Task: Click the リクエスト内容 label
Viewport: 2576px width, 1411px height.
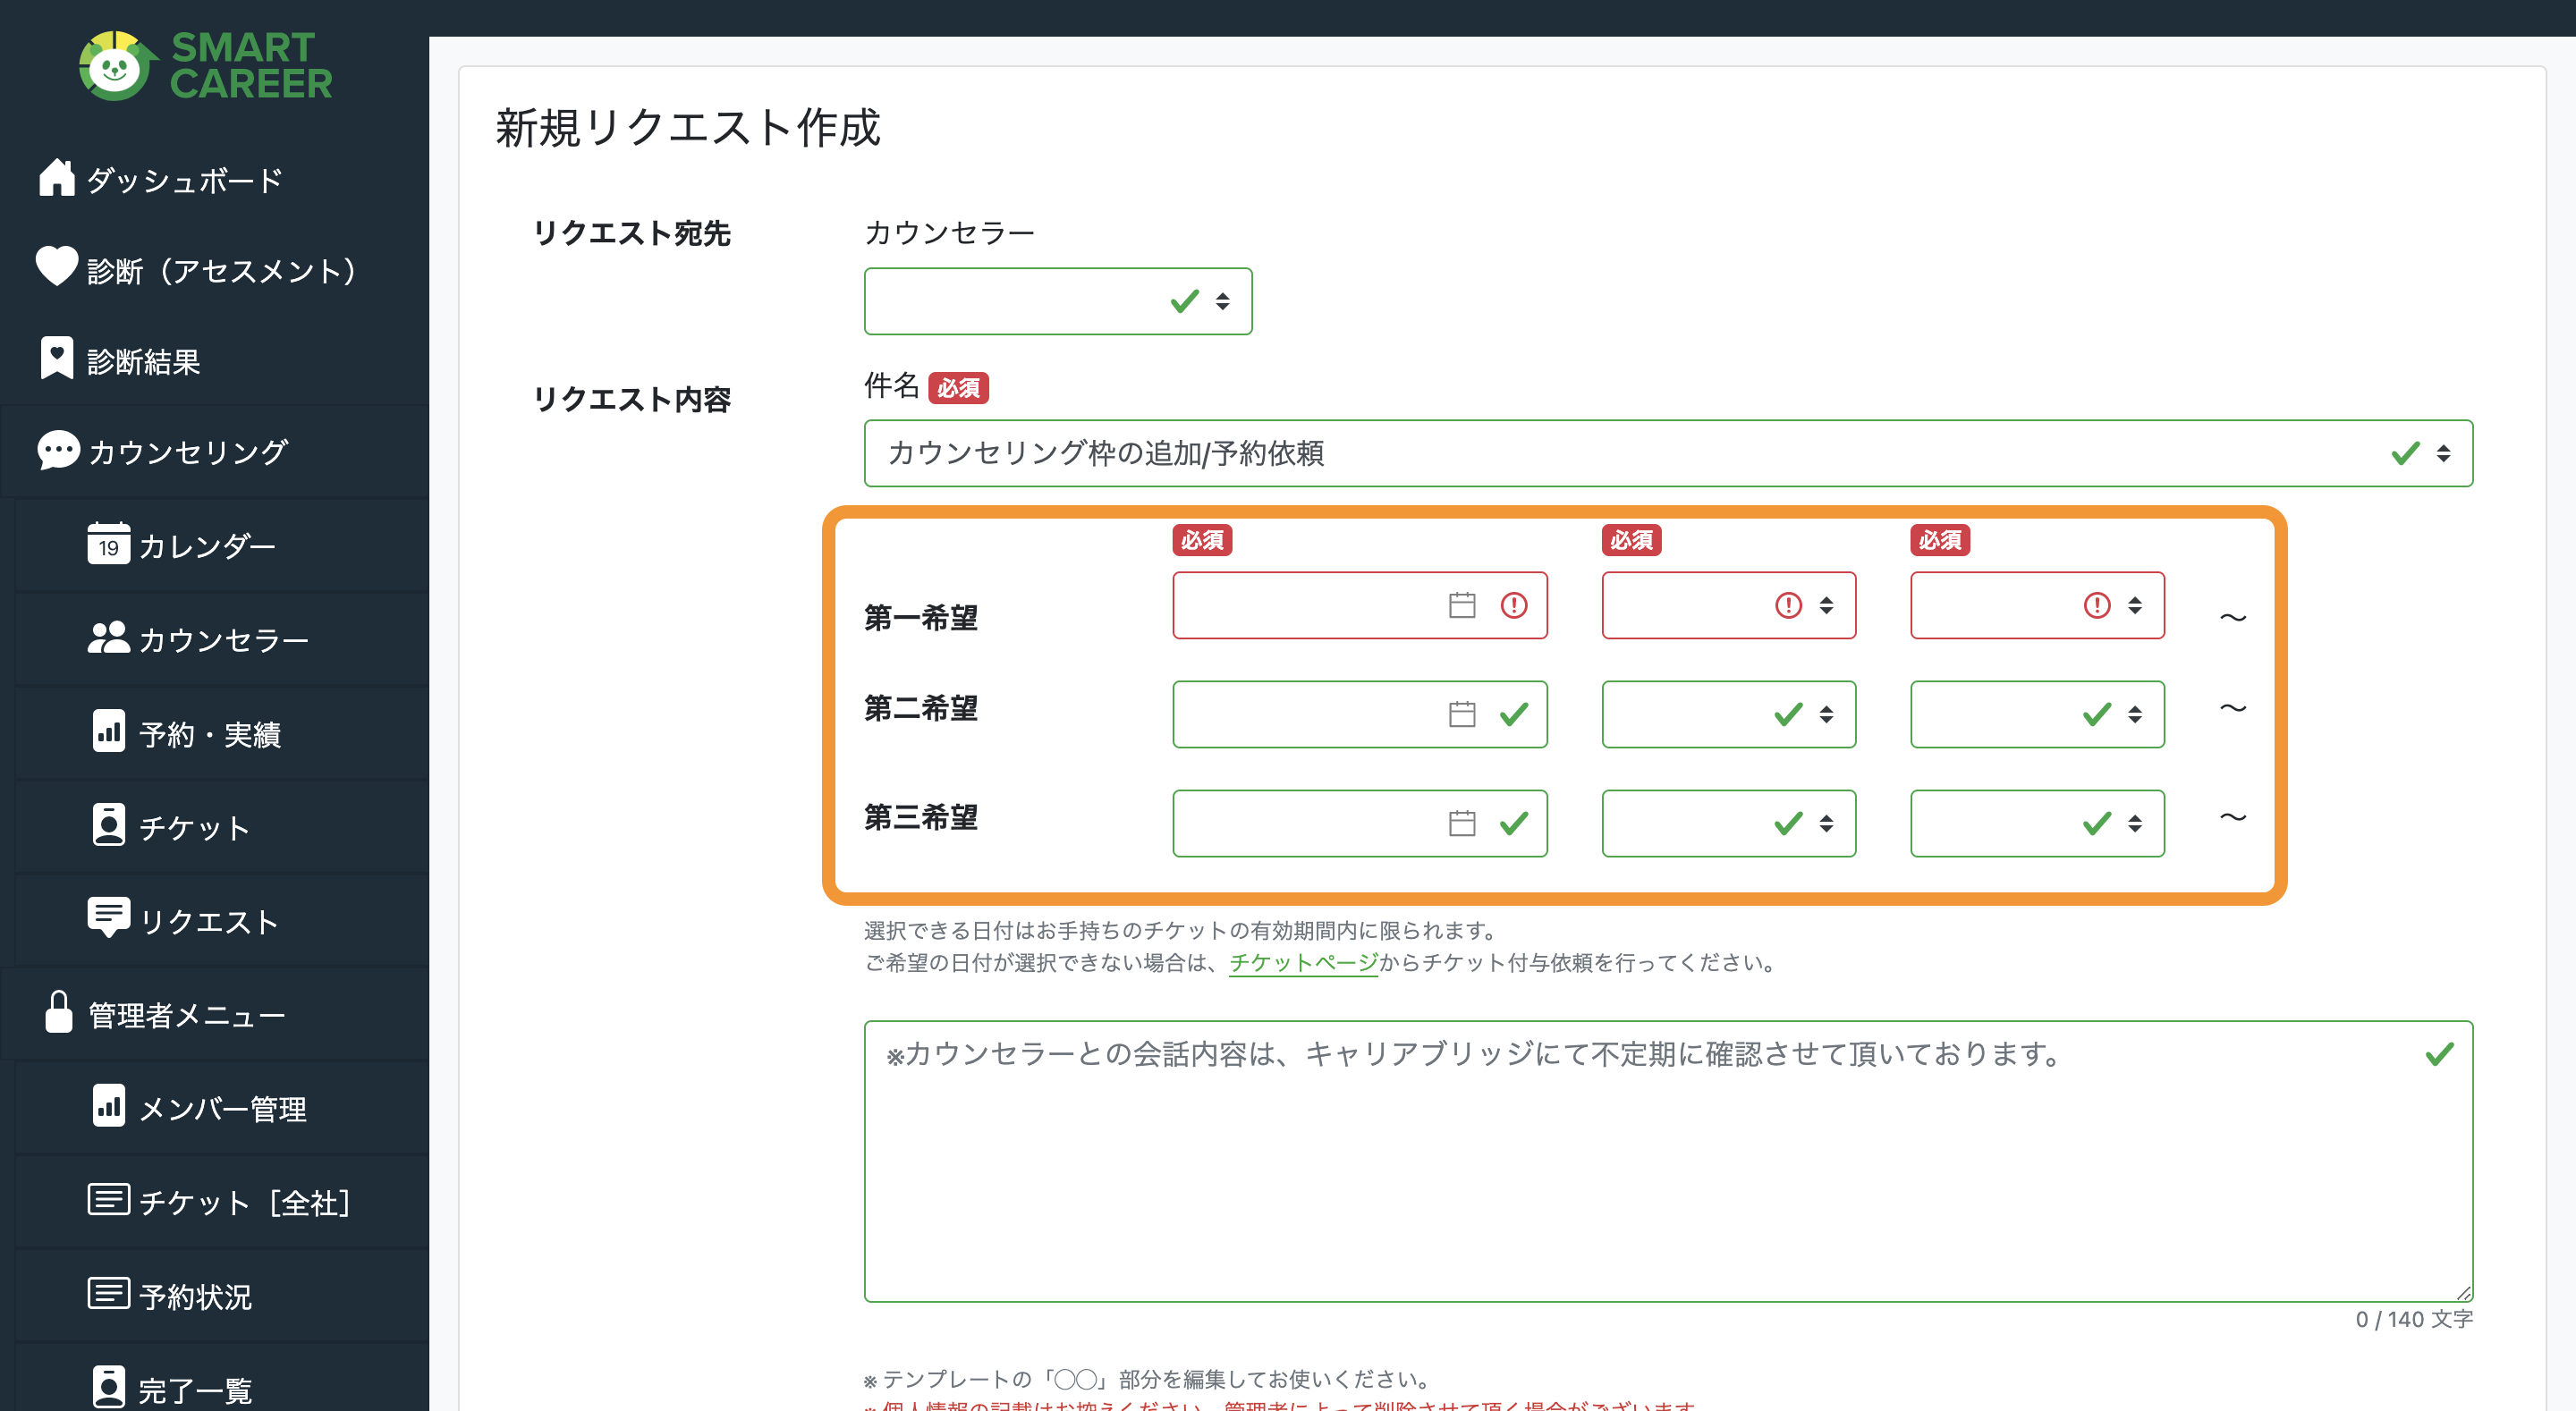Action: (632, 399)
